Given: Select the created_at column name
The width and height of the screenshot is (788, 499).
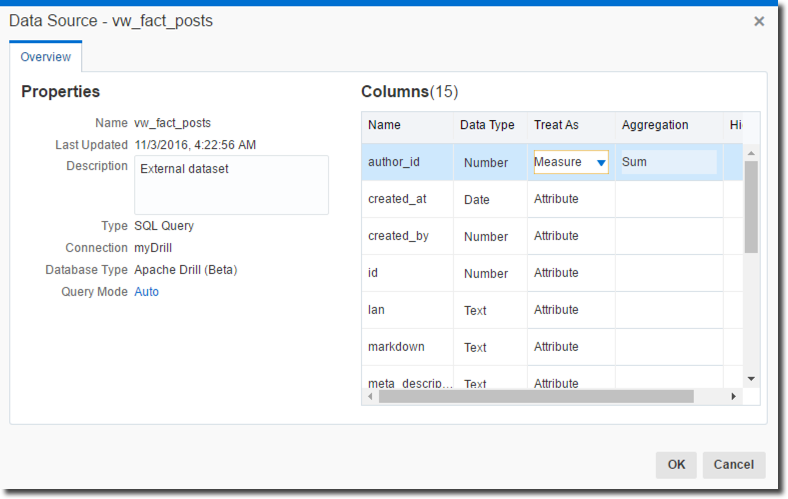Looking at the screenshot, I should (397, 199).
